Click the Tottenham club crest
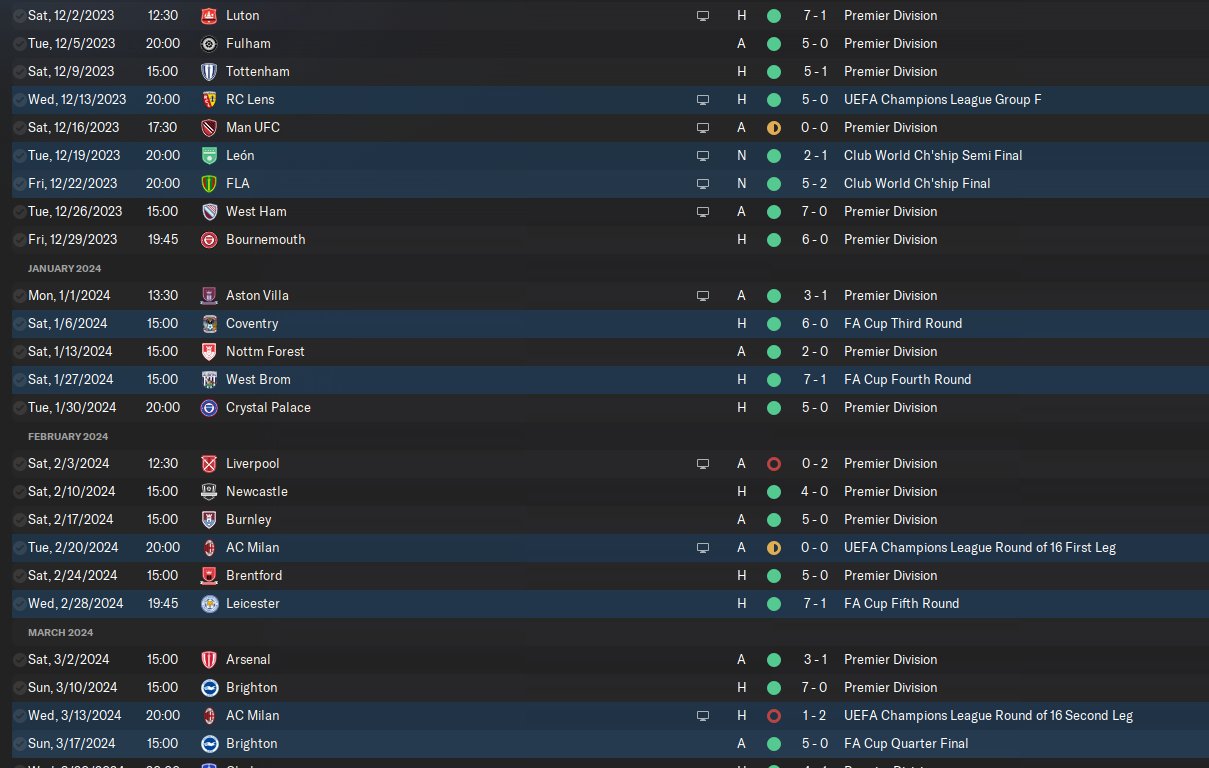The height and width of the screenshot is (768, 1209). (x=209, y=72)
